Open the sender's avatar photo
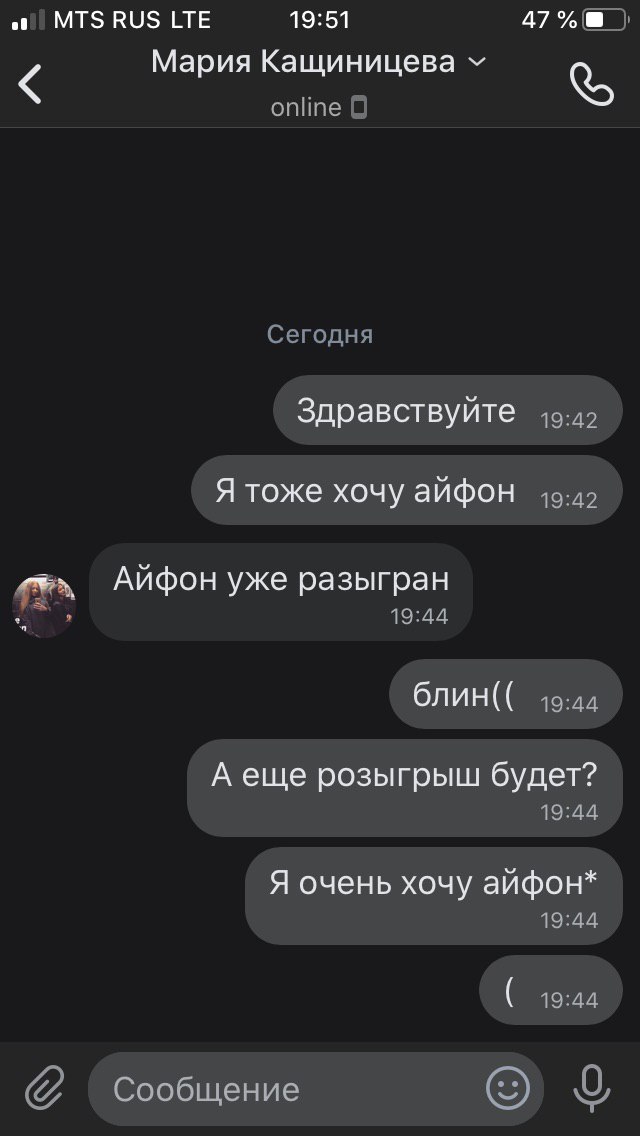 [44, 606]
